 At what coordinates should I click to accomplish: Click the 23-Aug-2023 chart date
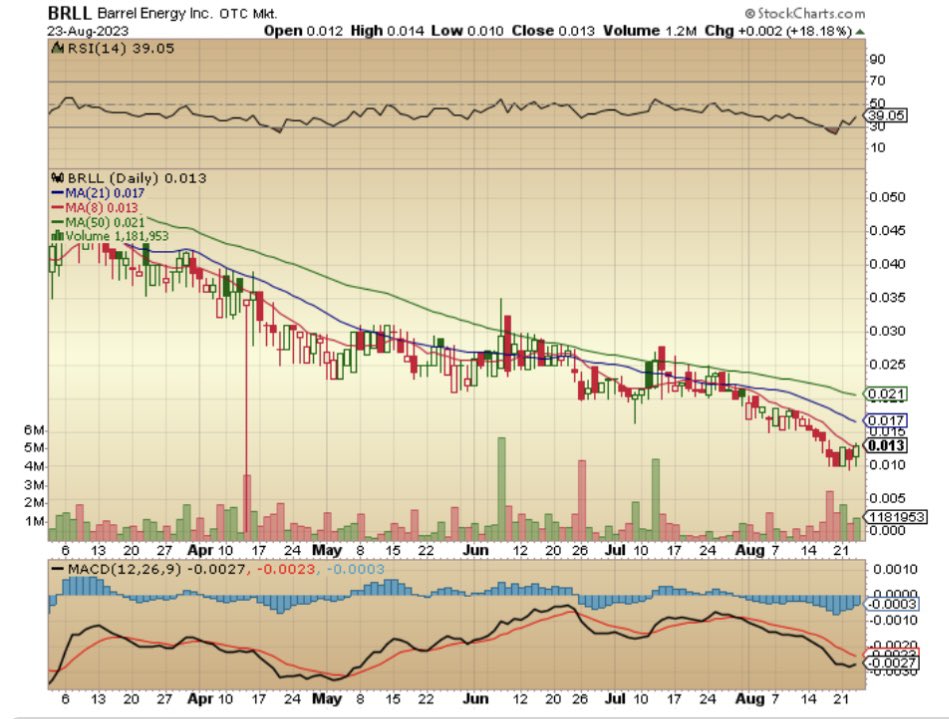coord(88,31)
